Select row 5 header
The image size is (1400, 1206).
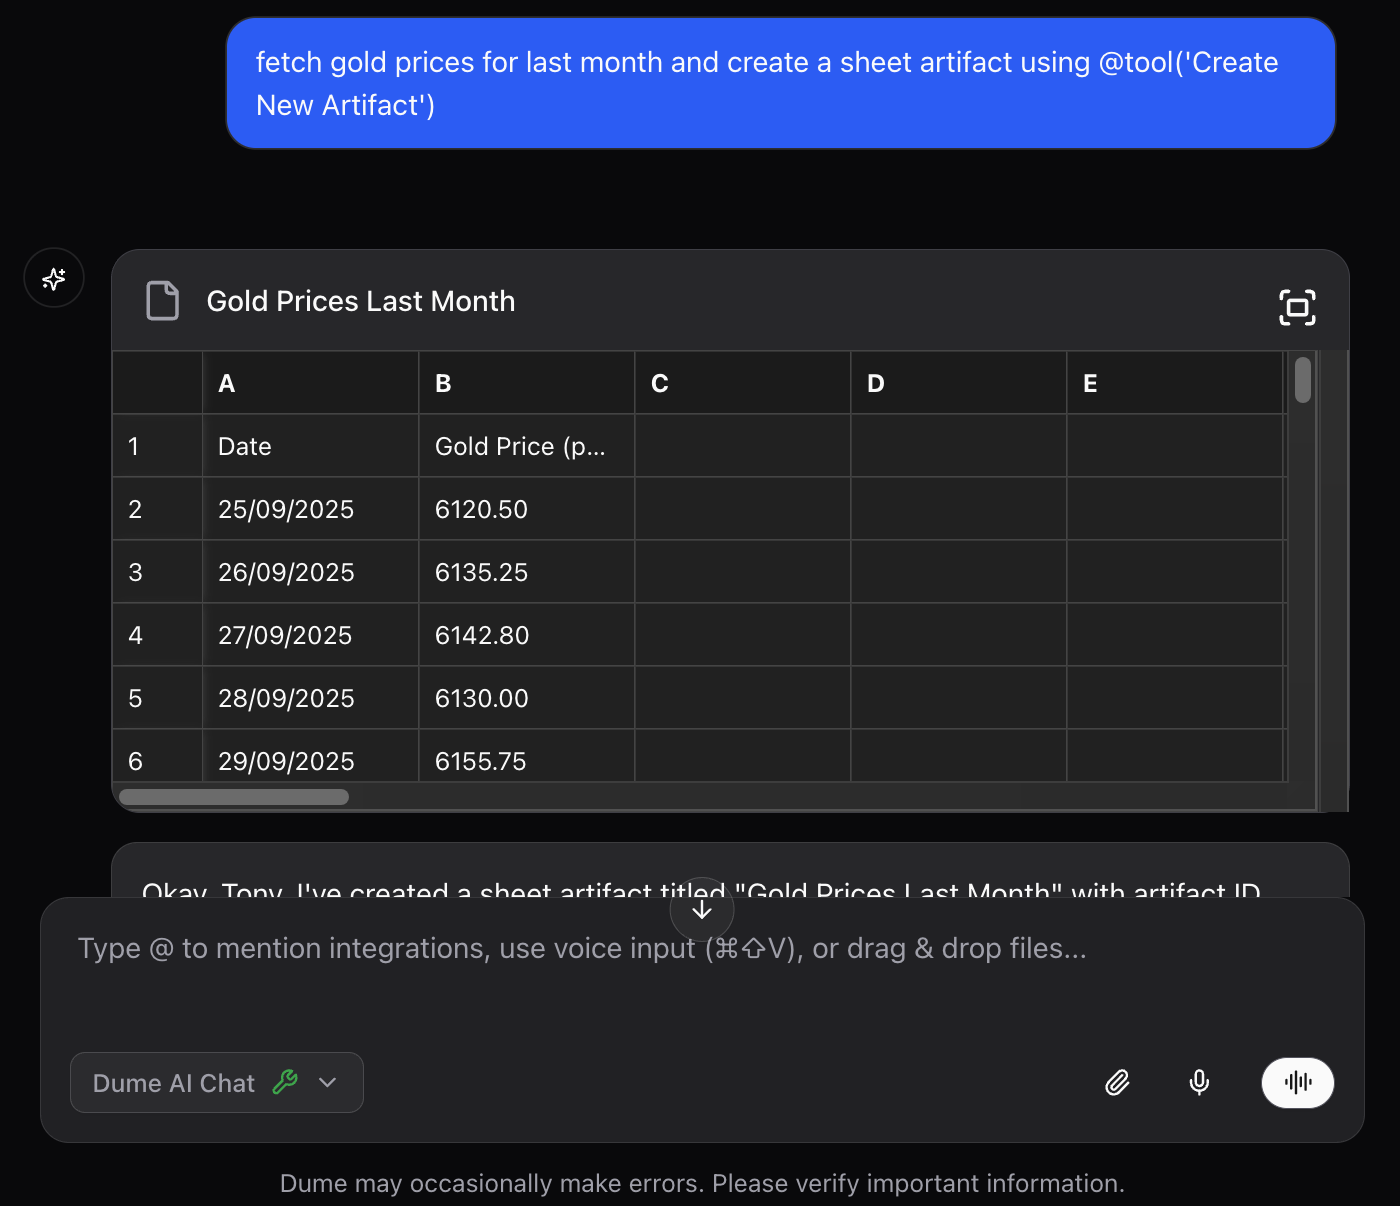(x=157, y=698)
